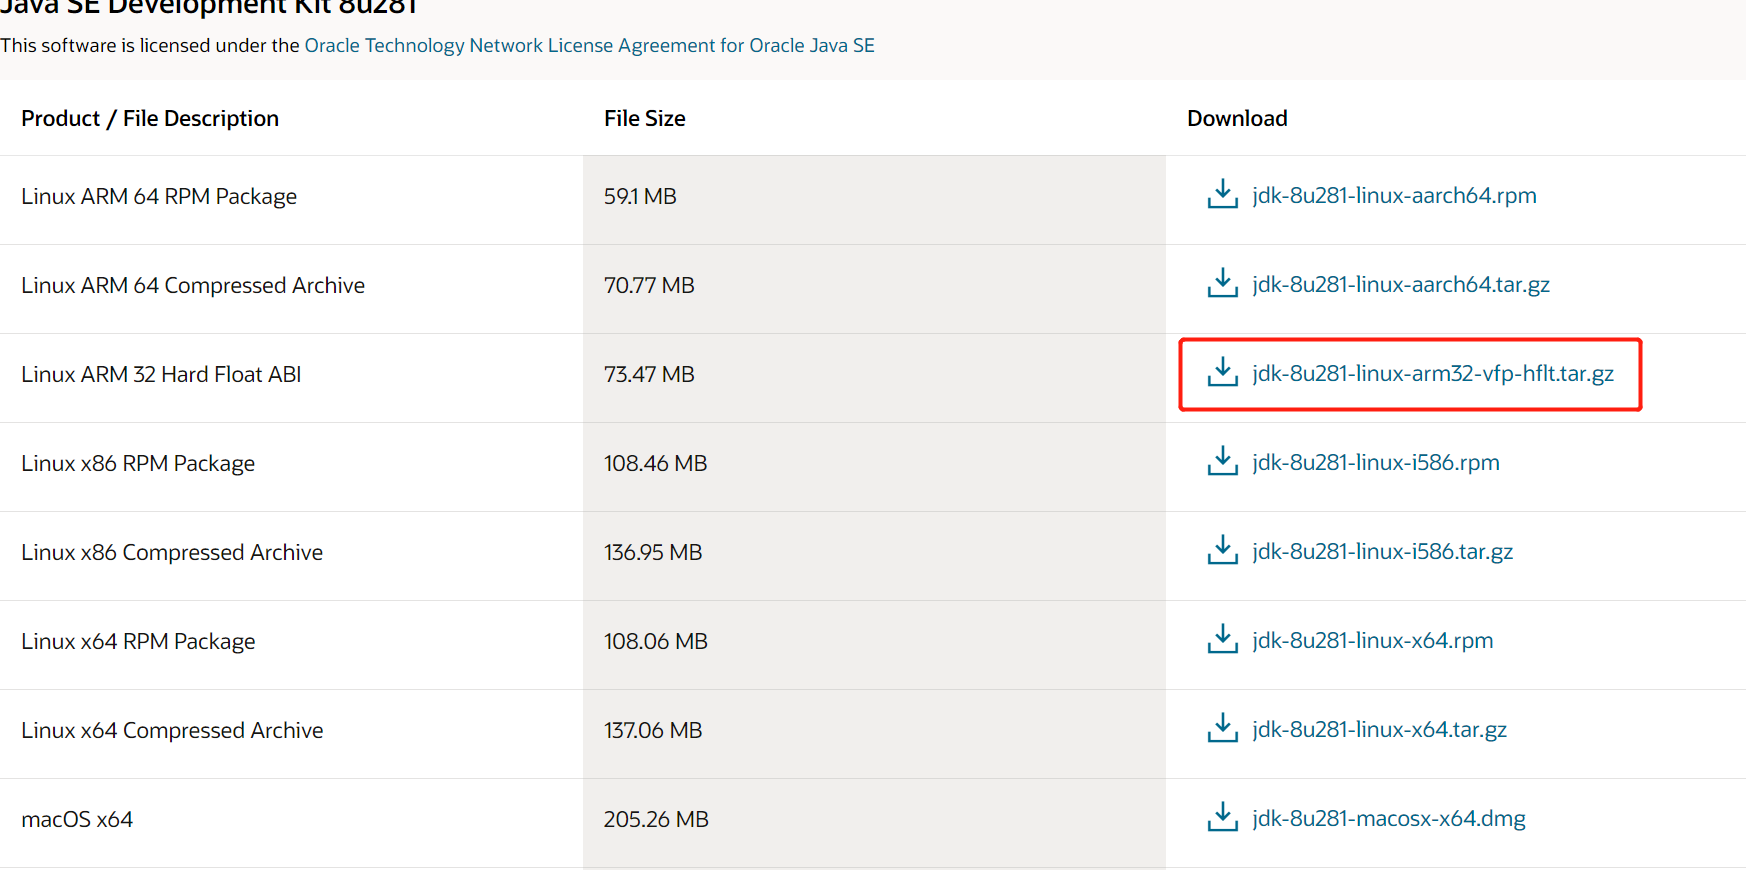Select 'Linux x86 RPM Package' text
The width and height of the screenshot is (1746, 870).
point(138,463)
